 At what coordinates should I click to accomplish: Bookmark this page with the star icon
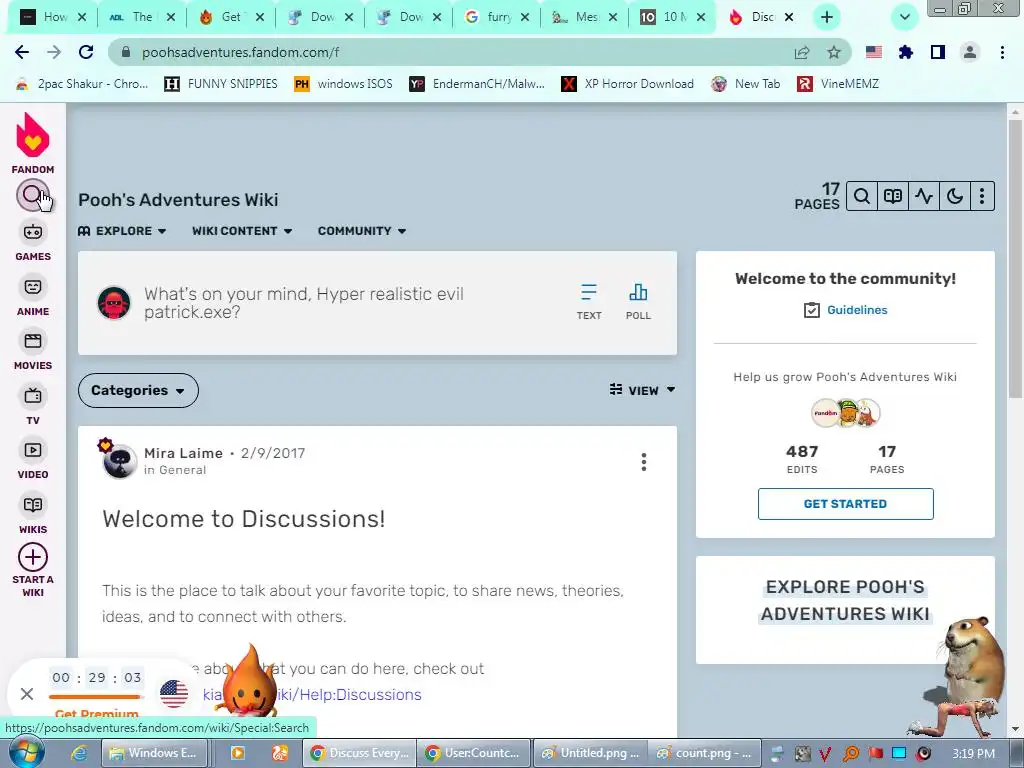point(834,52)
